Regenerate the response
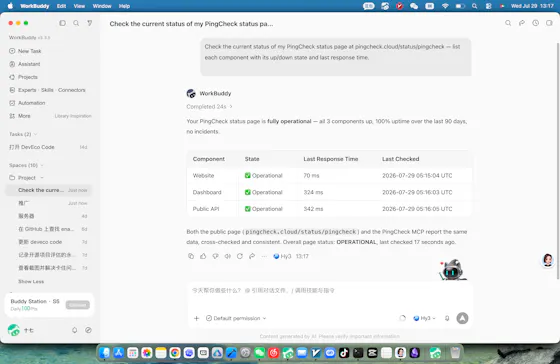Viewport: 560px width, 364px height. point(240,256)
